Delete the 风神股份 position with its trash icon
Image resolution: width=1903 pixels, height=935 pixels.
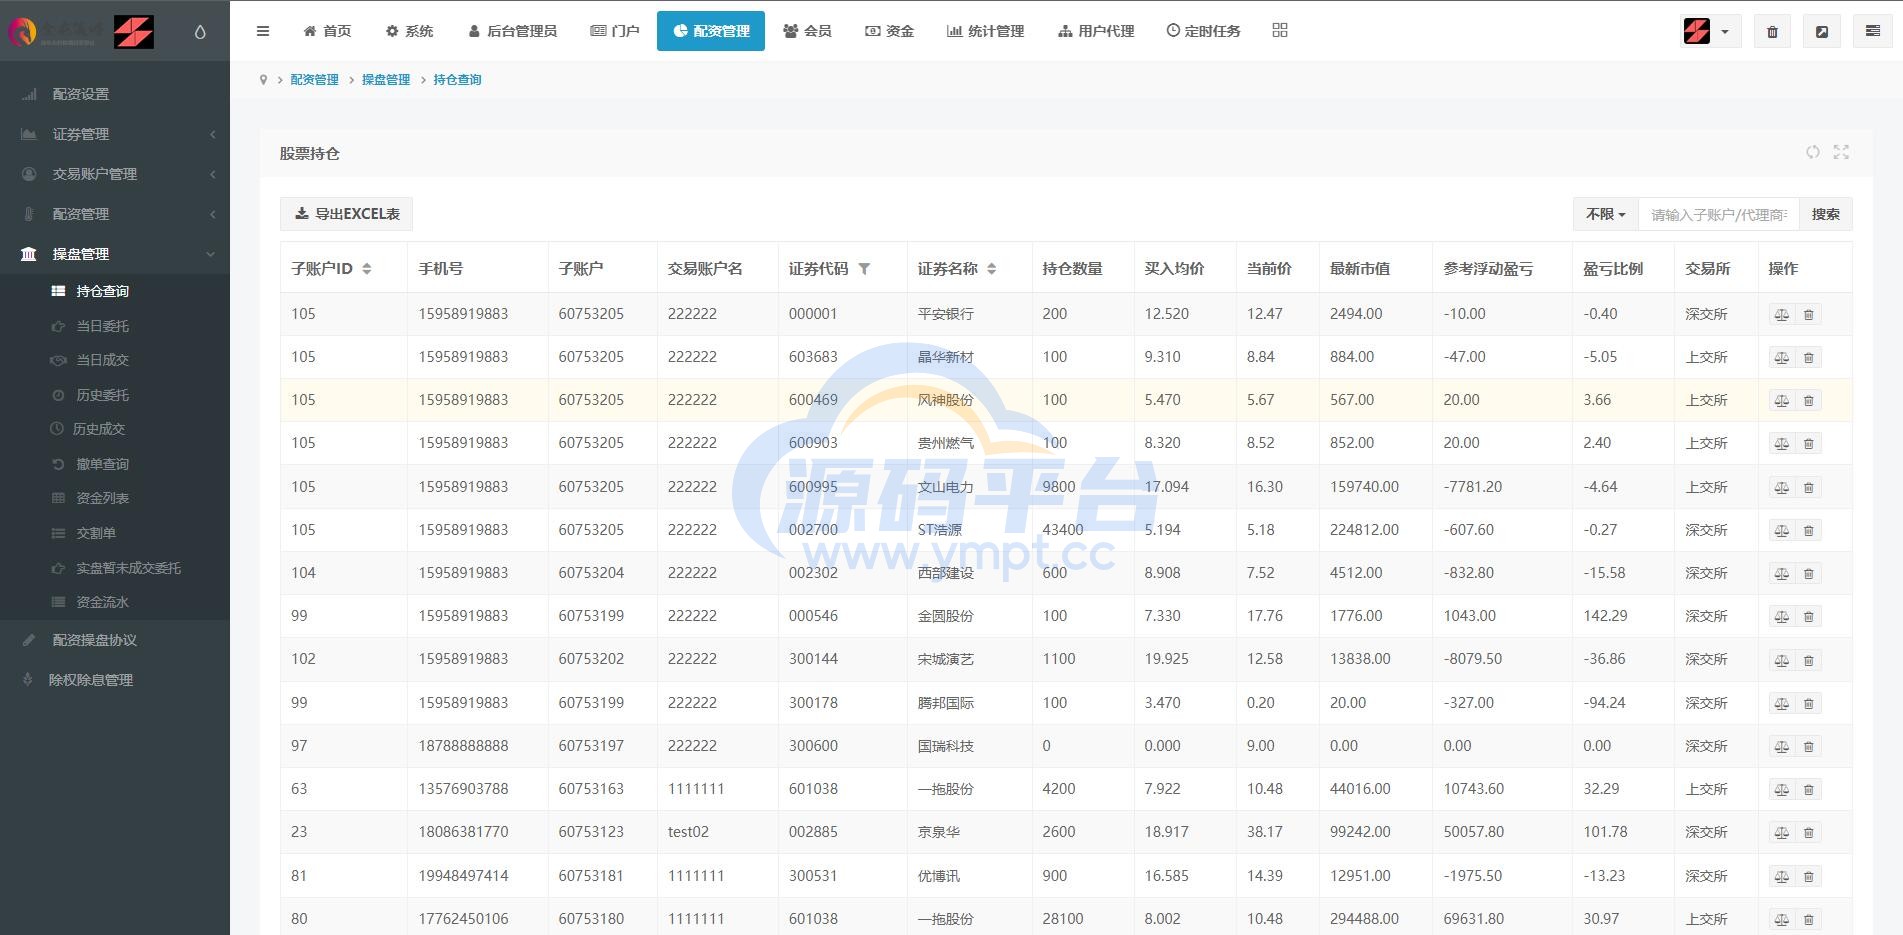click(1808, 400)
